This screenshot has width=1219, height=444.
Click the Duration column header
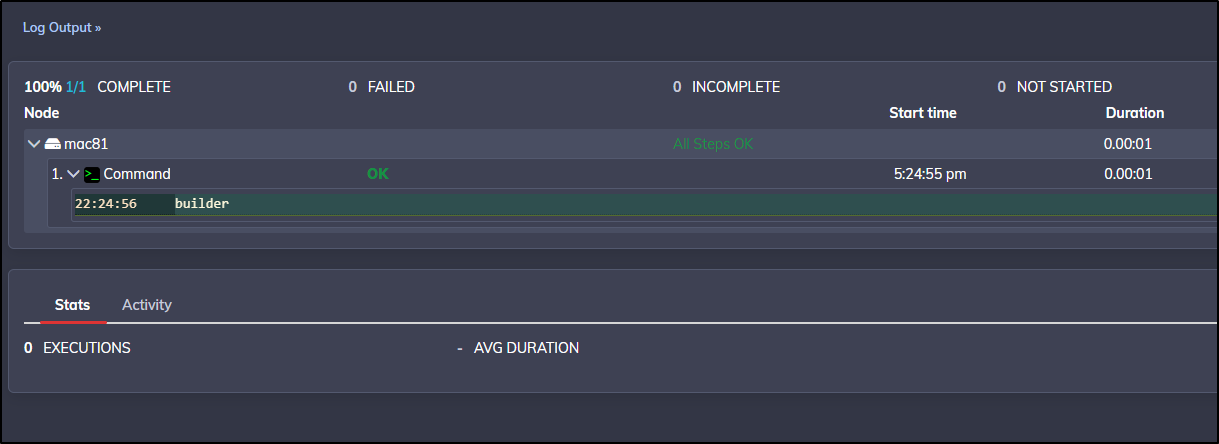pyautogui.click(x=1134, y=113)
